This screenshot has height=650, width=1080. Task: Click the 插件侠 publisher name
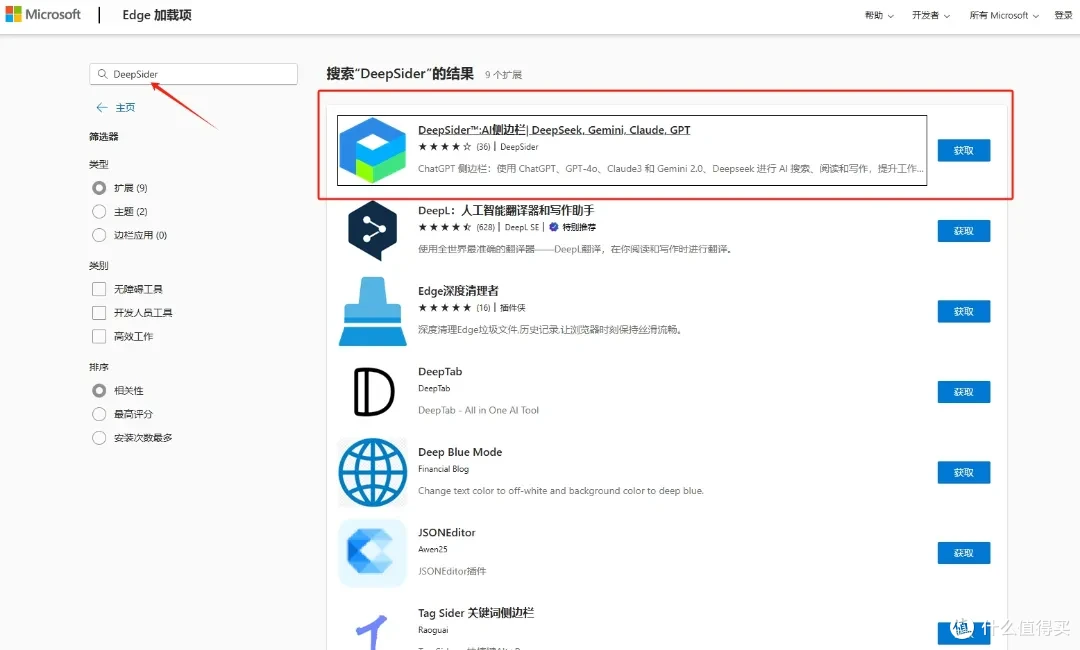pyautogui.click(x=512, y=308)
